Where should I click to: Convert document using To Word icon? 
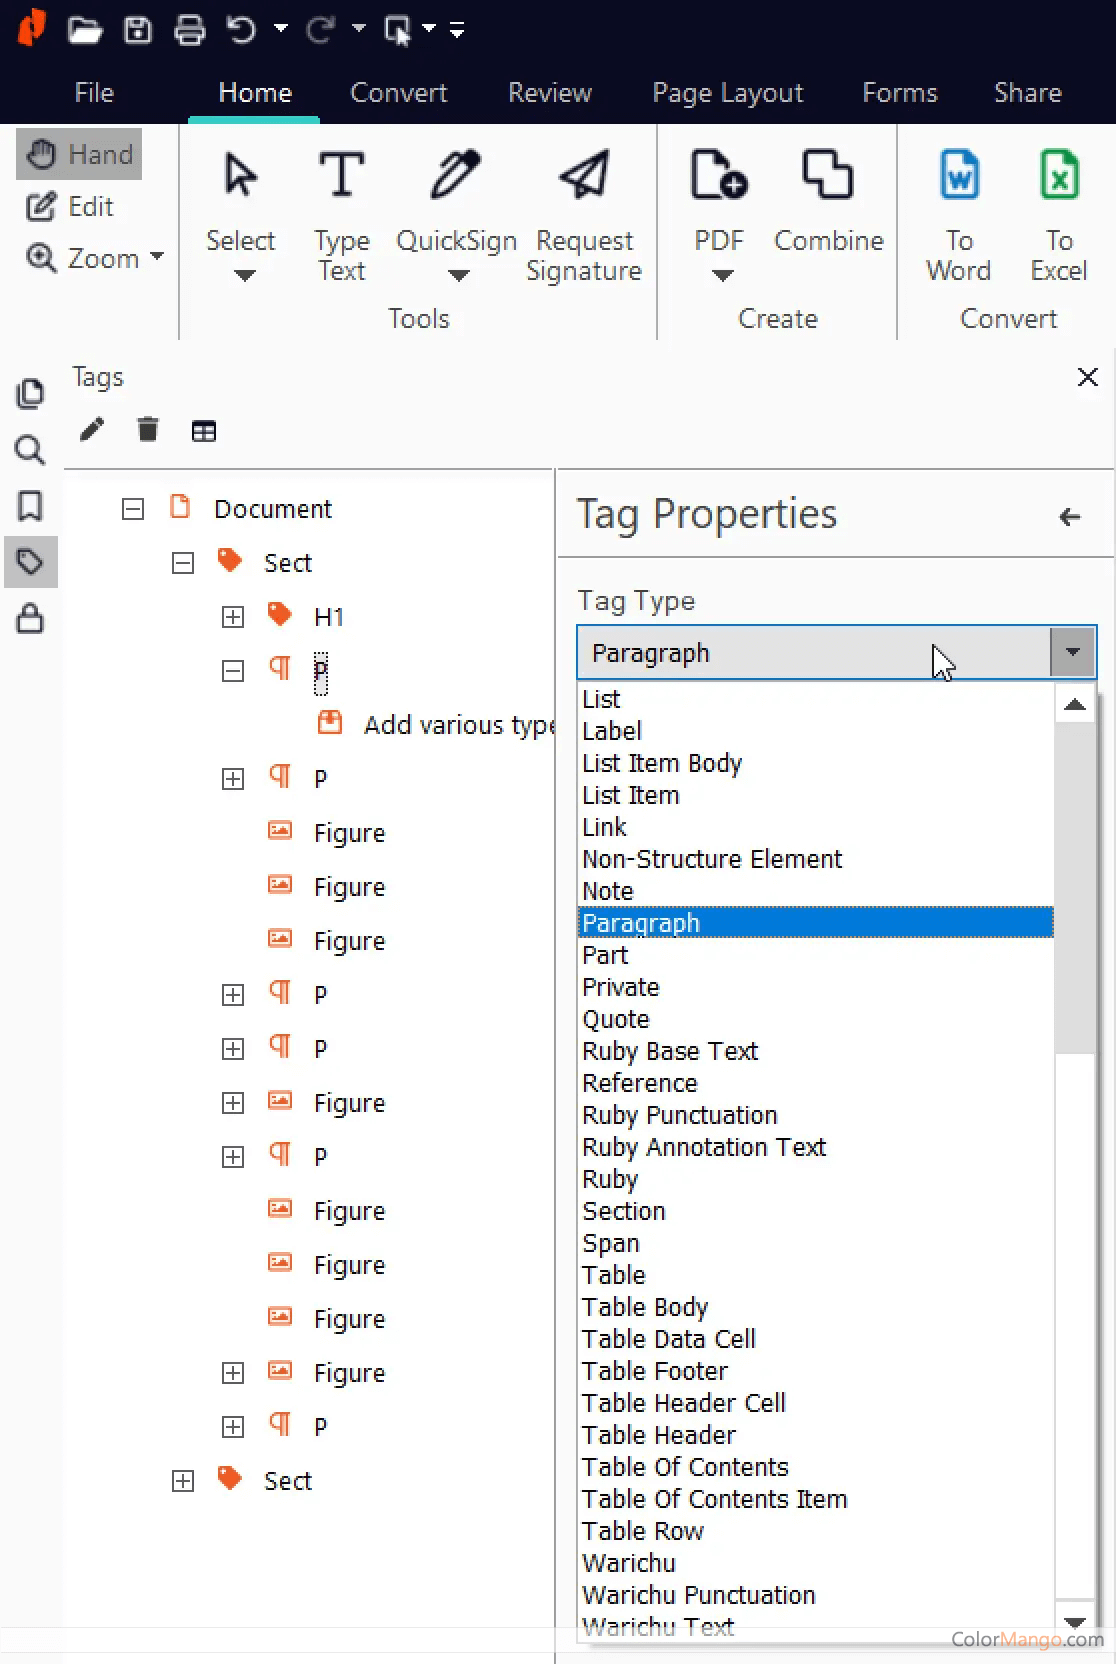pos(959,175)
